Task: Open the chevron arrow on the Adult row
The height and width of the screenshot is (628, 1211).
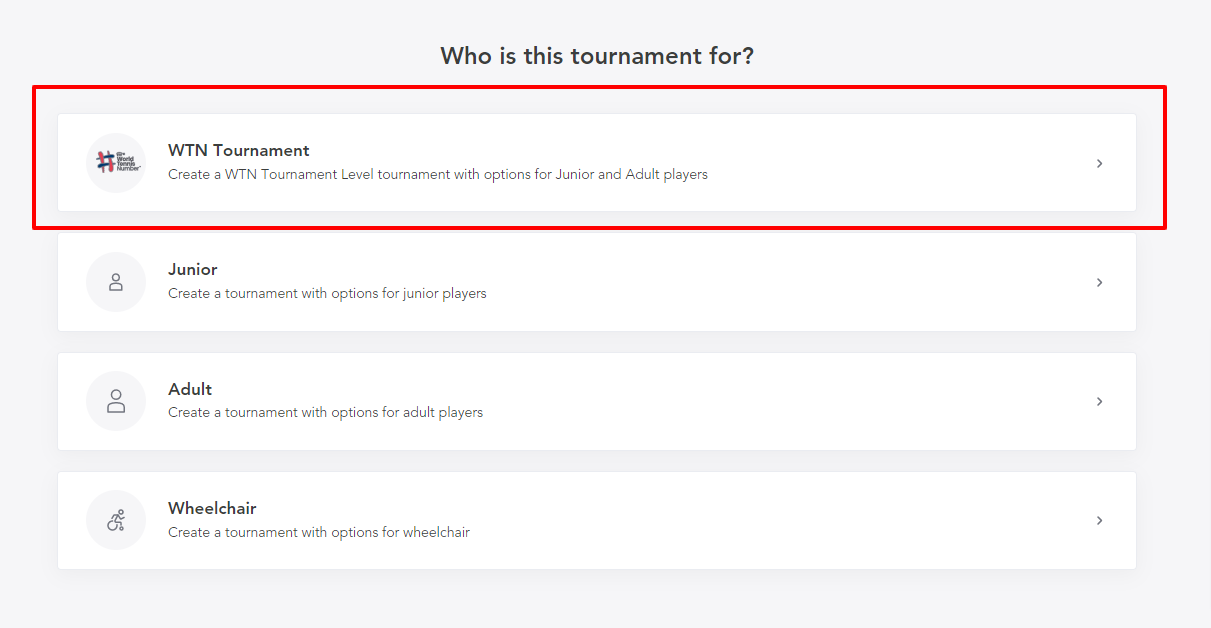Action: [1099, 401]
